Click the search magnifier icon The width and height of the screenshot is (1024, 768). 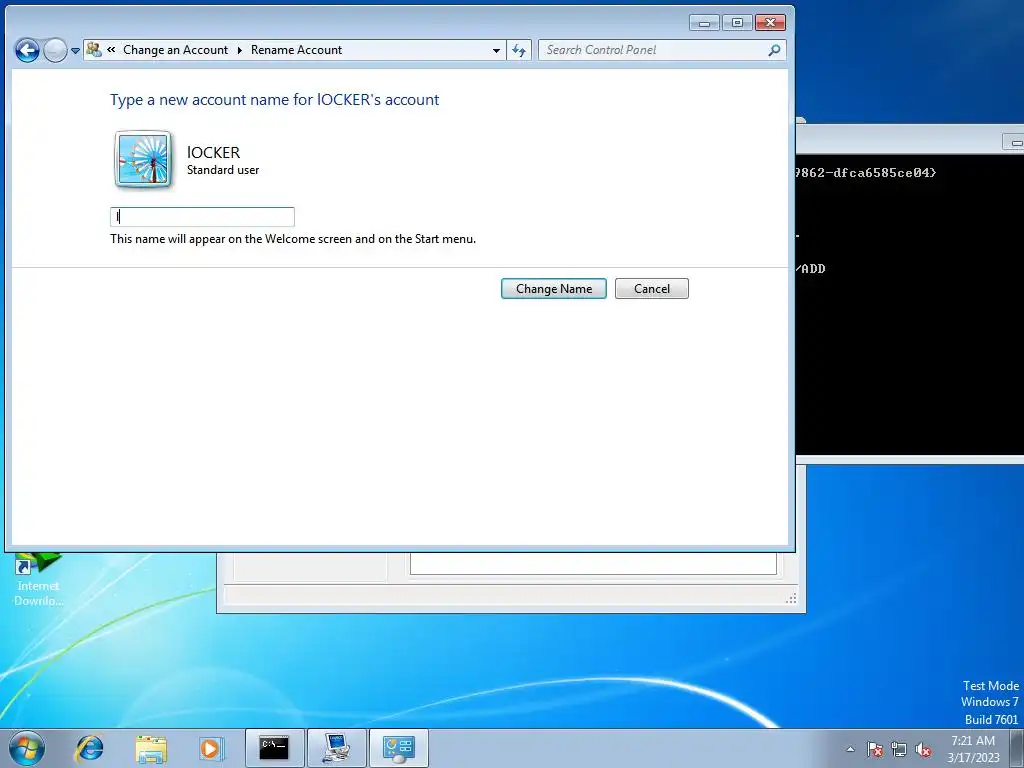point(775,50)
